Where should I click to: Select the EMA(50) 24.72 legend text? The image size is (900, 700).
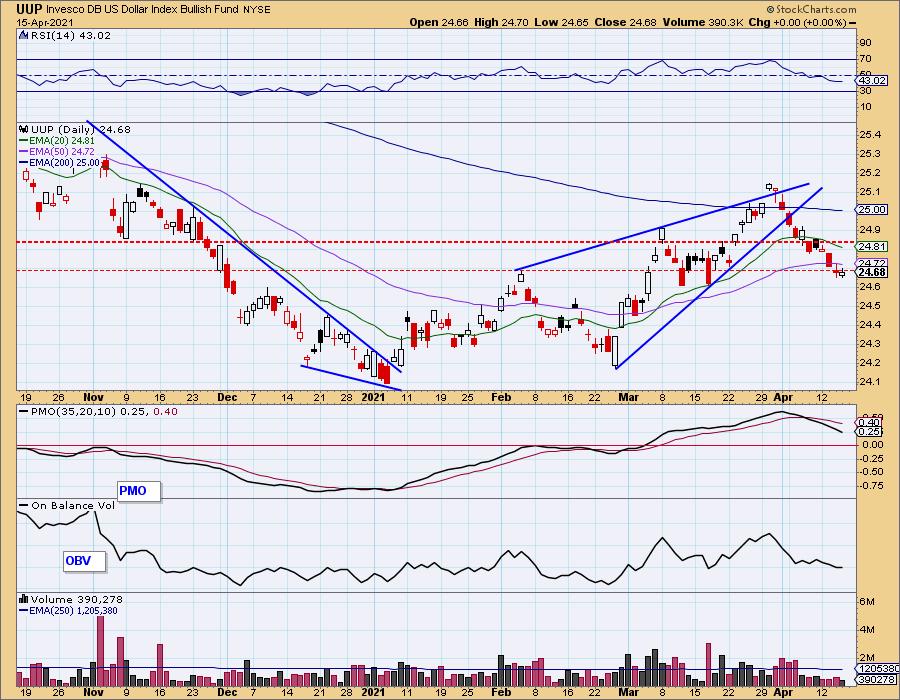[x=63, y=151]
